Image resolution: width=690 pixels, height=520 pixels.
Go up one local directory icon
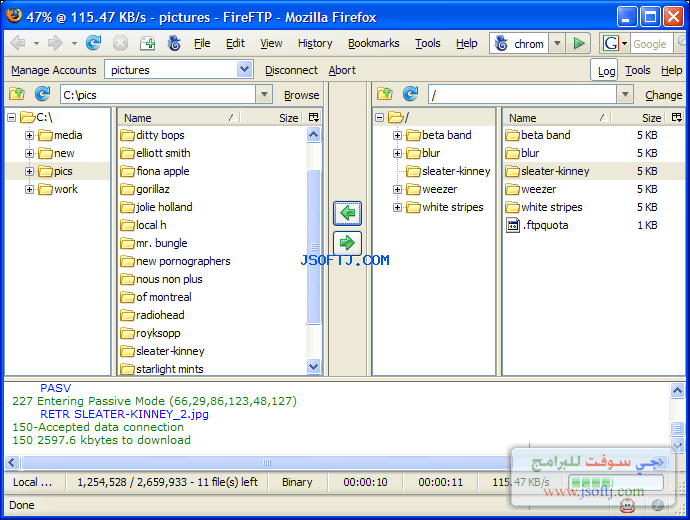(x=17, y=94)
